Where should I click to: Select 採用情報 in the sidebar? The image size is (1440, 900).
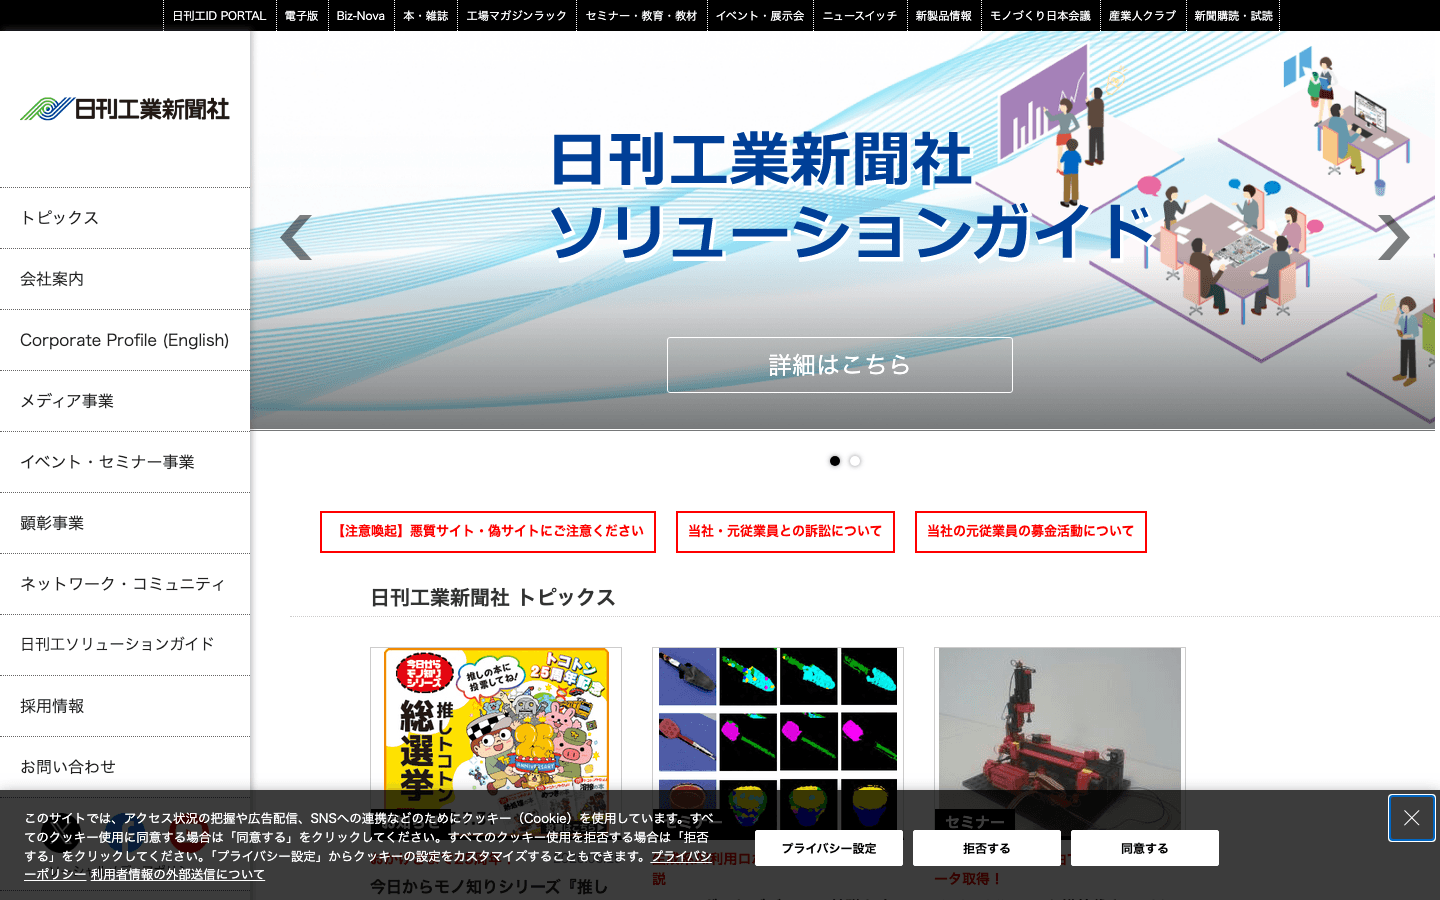(x=125, y=706)
